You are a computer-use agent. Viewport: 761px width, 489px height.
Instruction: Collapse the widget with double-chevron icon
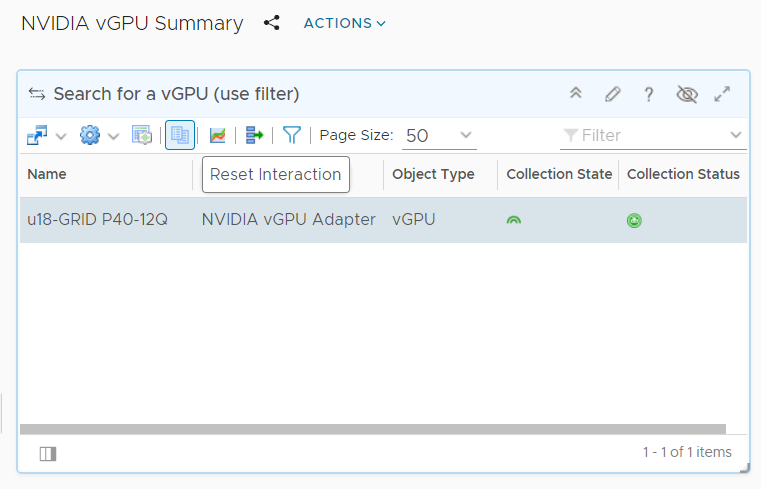(x=576, y=94)
